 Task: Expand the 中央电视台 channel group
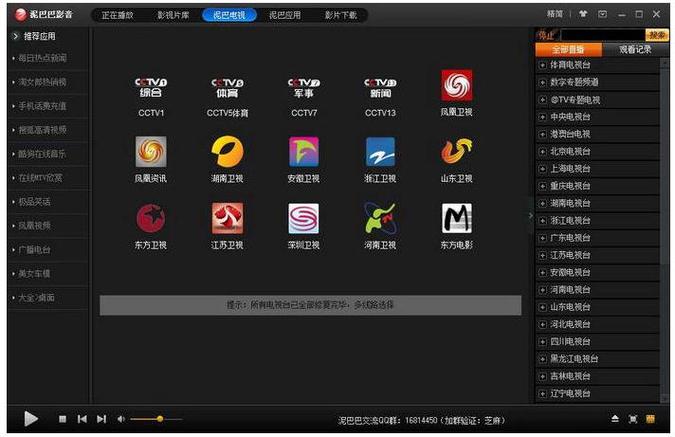(541, 117)
